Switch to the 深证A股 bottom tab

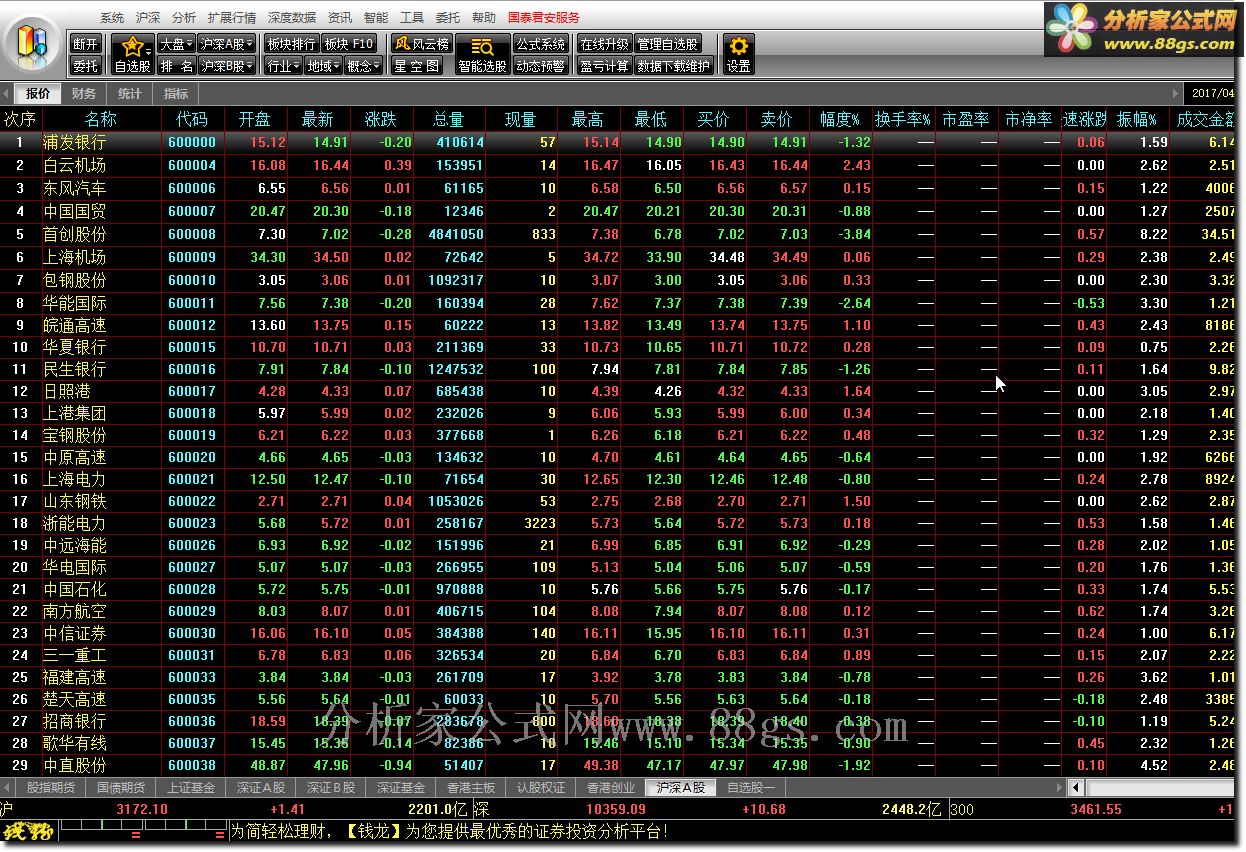tap(261, 788)
